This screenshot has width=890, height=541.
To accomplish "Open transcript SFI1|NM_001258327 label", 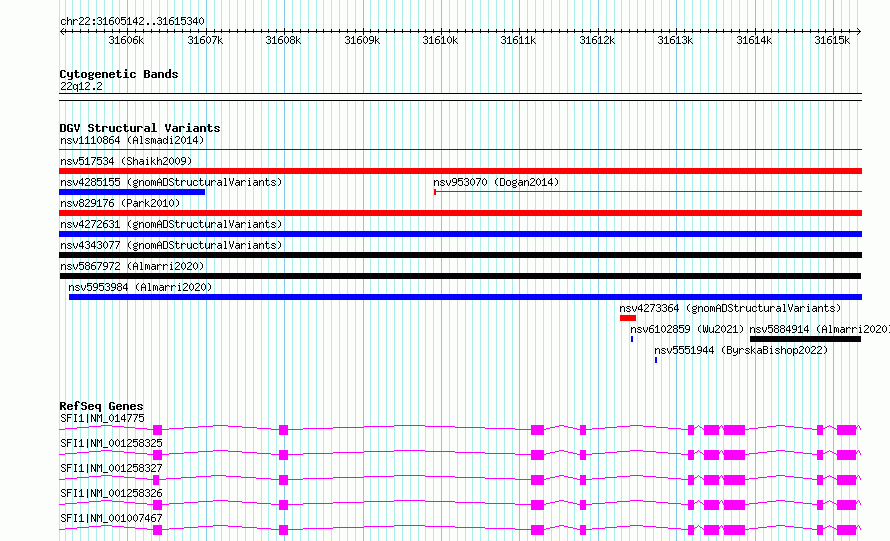I will coord(111,468).
